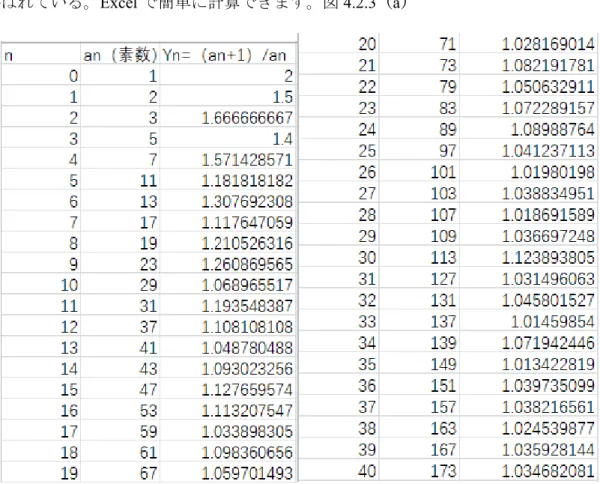Click the cell 1.071942446
This screenshot has height=484, width=600.
pos(528,343)
